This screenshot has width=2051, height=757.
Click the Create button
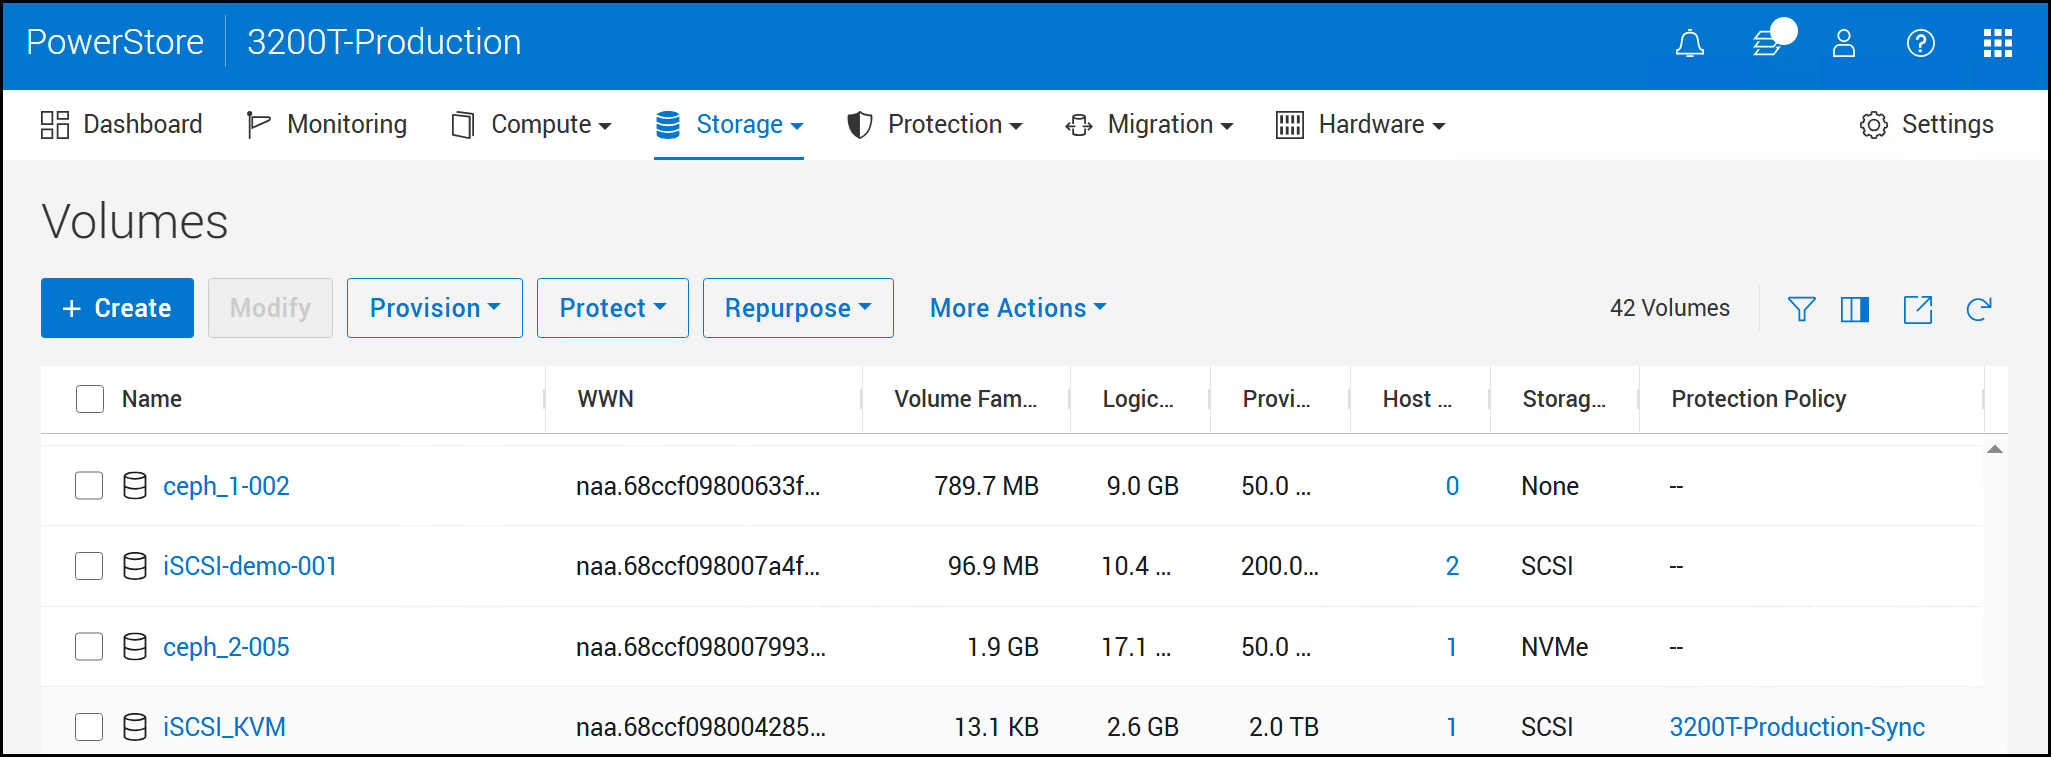[117, 308]
